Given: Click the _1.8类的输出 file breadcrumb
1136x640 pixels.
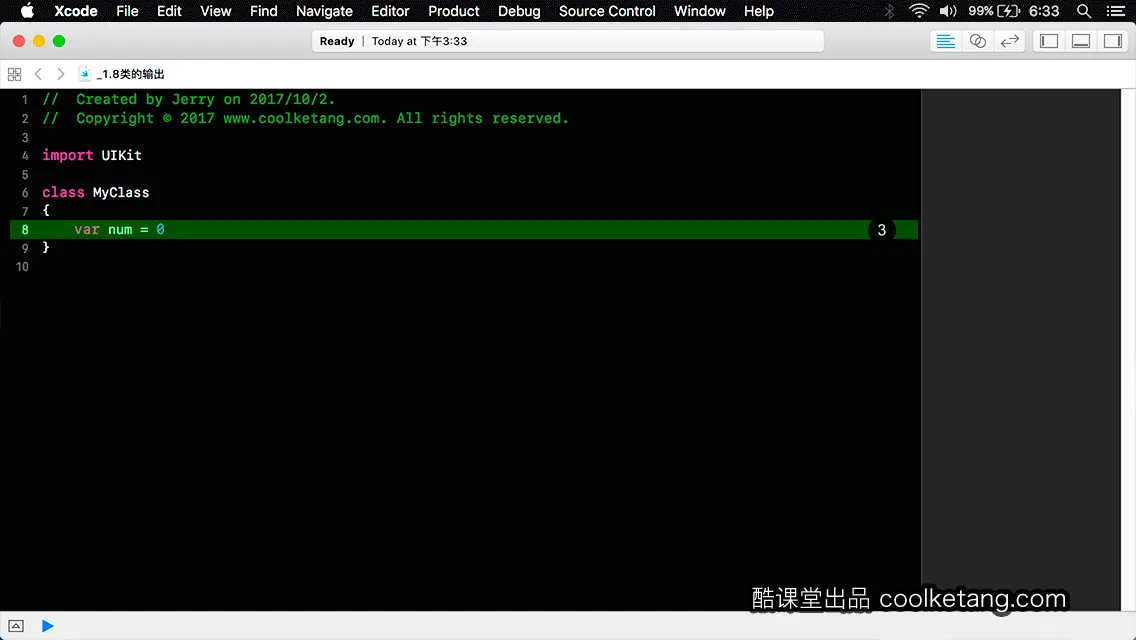Looking at the screenshot, I should point(130,74).
